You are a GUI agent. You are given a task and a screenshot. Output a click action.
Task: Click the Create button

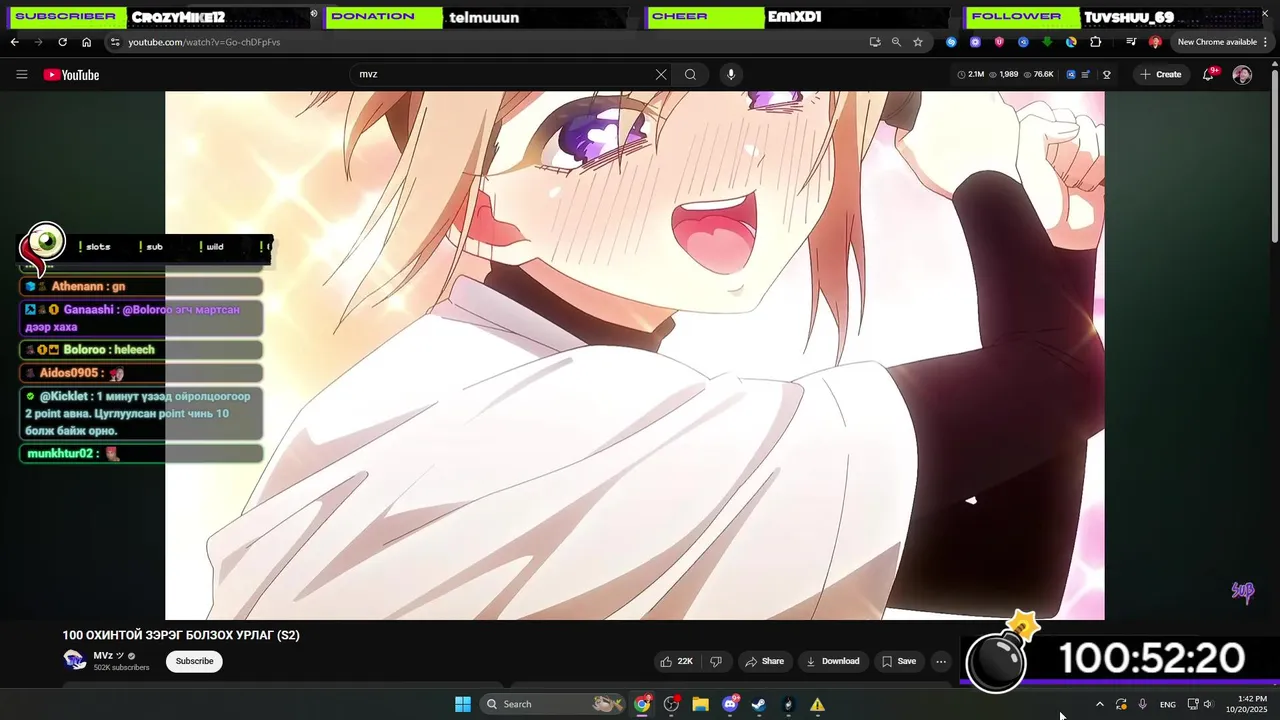[1160, 74]
